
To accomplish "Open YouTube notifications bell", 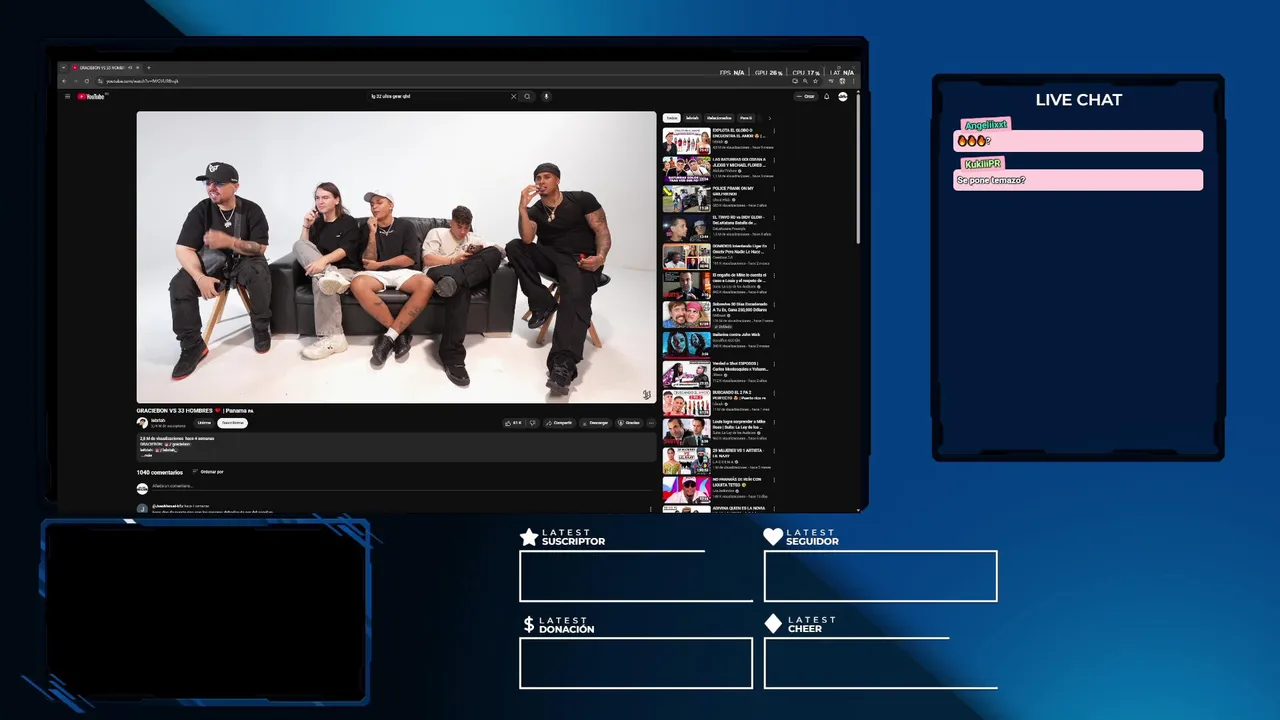I will click(x=827, y=97).
